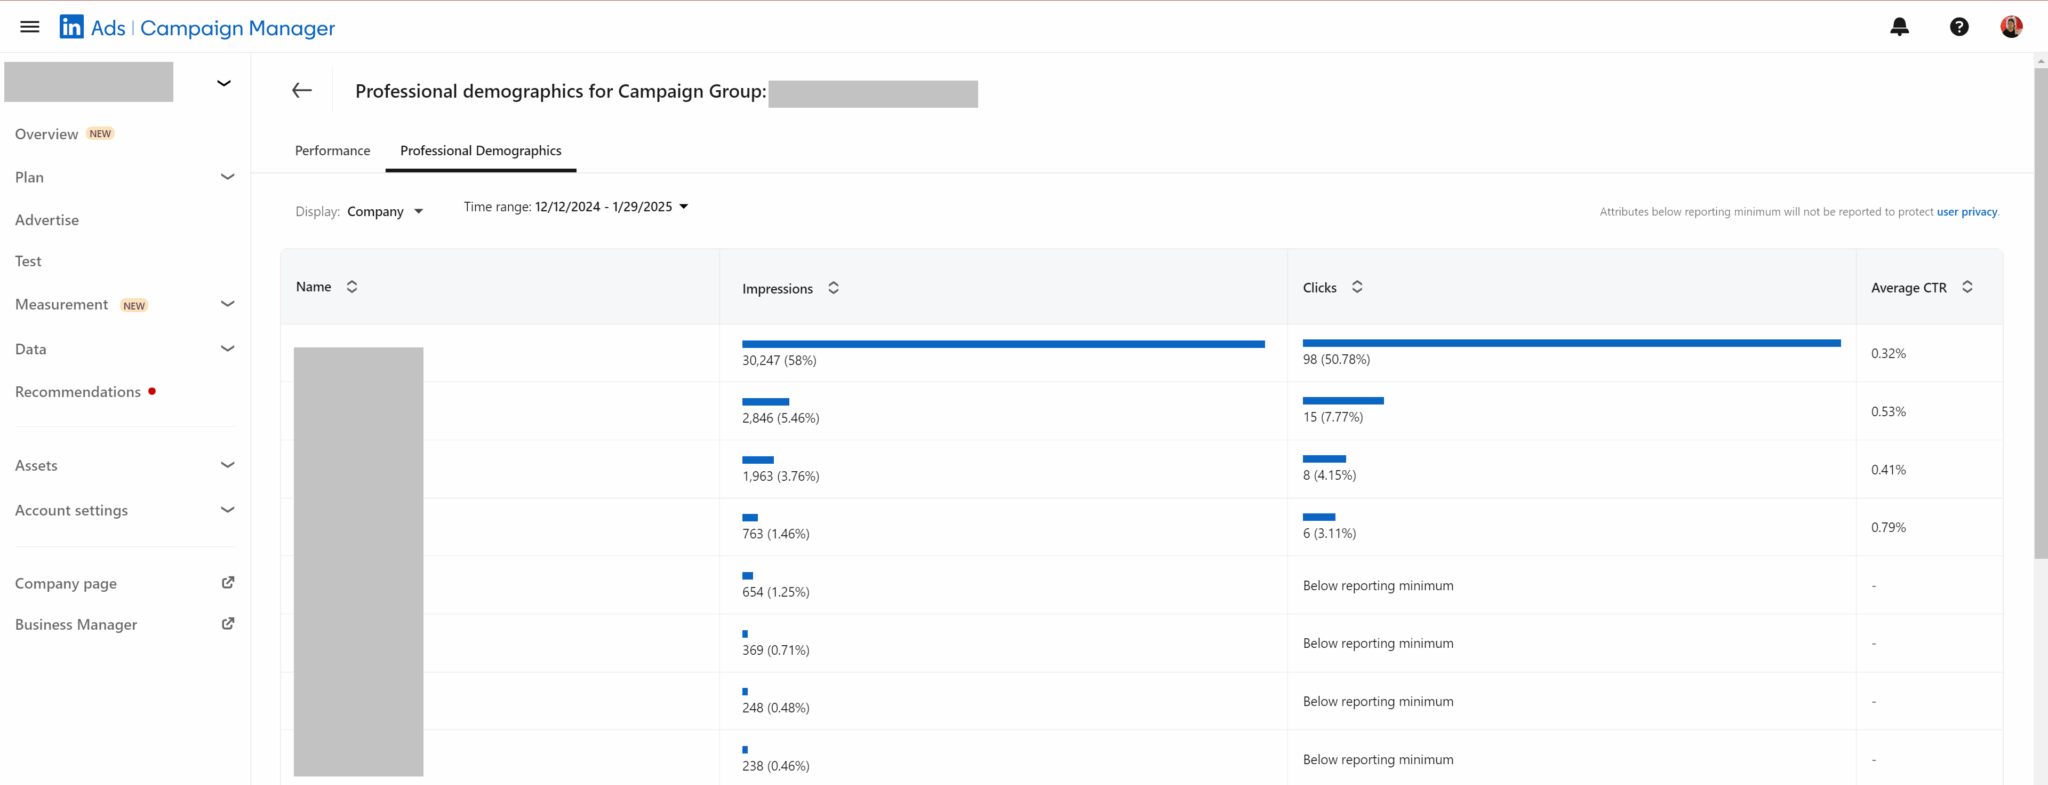Click the Campaign Manager title link

[238, 28]
